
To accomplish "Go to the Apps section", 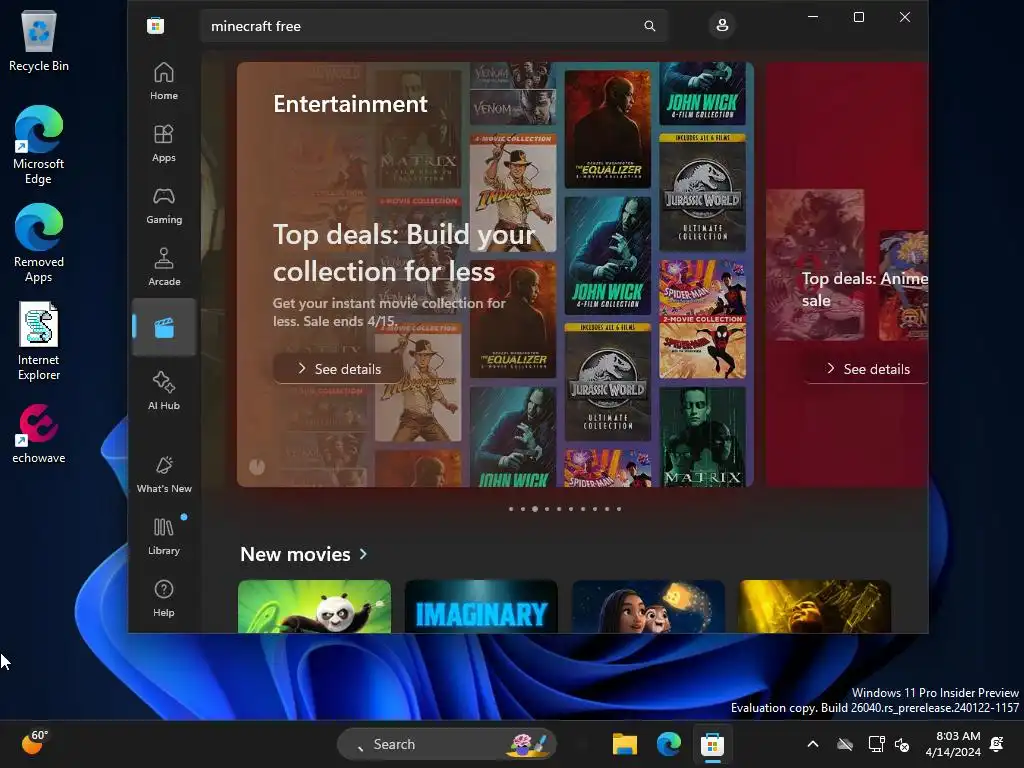I will (164, 143).
